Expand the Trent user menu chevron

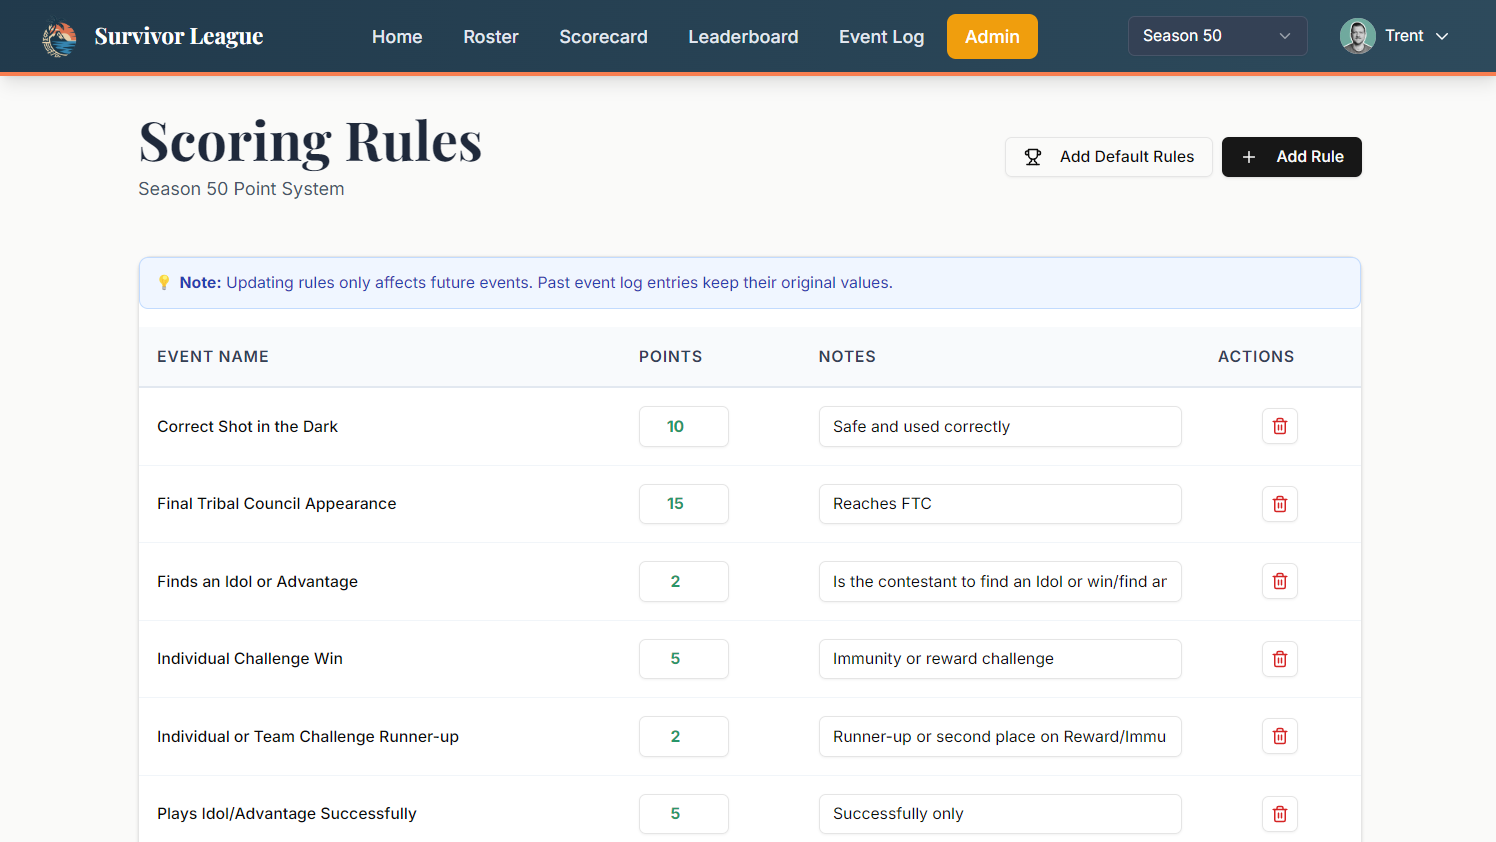click(x=1442, y=36)
